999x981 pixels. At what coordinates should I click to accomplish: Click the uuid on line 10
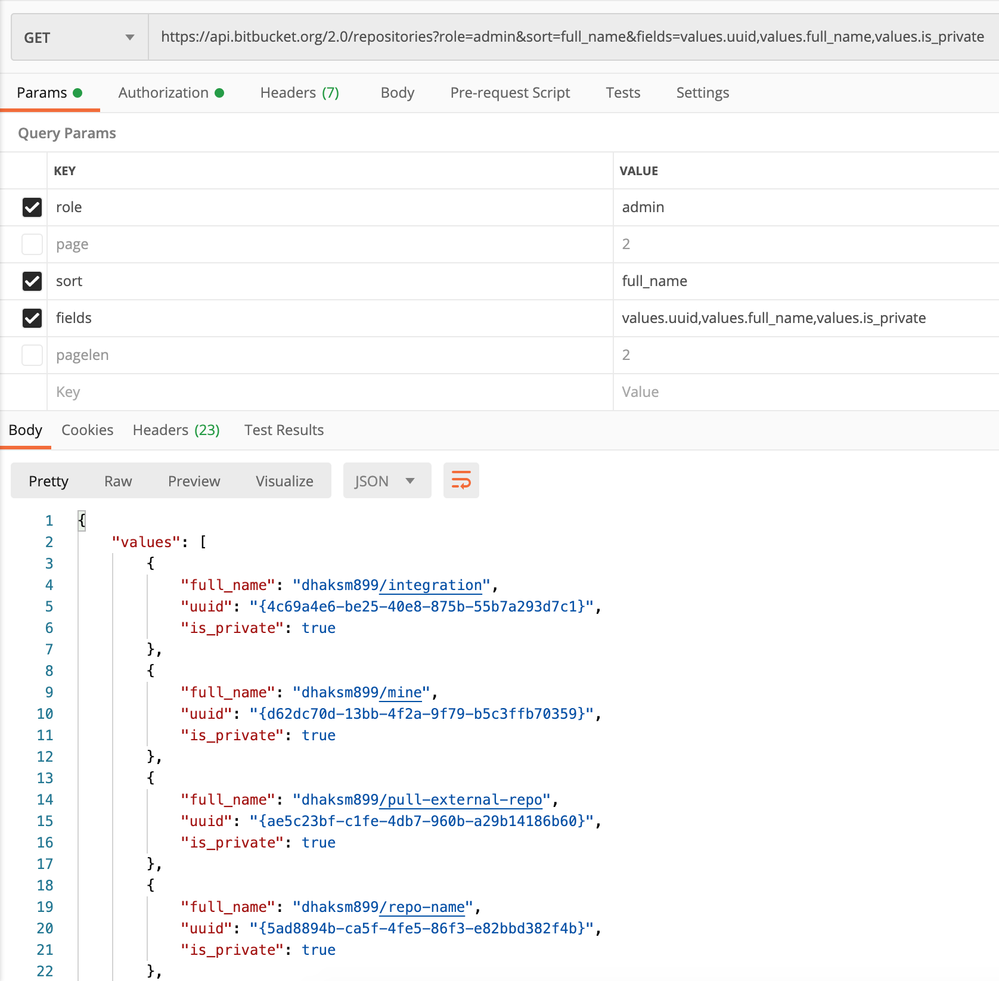[x=421, y=713]
